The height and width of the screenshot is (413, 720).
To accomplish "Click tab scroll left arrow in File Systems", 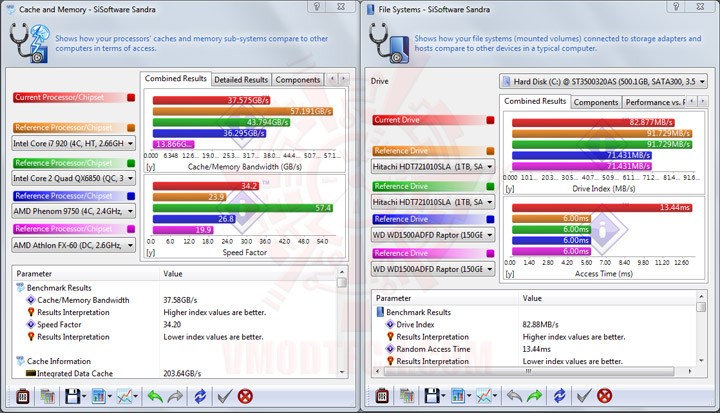I will point(692,101).
